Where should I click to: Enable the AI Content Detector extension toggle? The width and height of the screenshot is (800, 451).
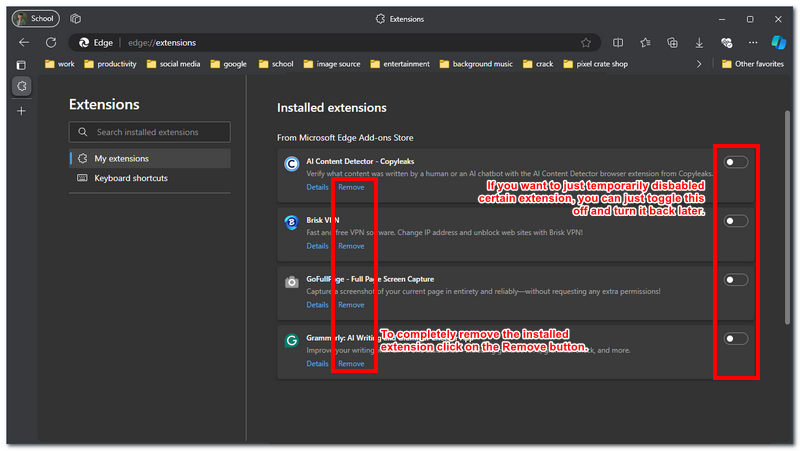coord(736,162)
